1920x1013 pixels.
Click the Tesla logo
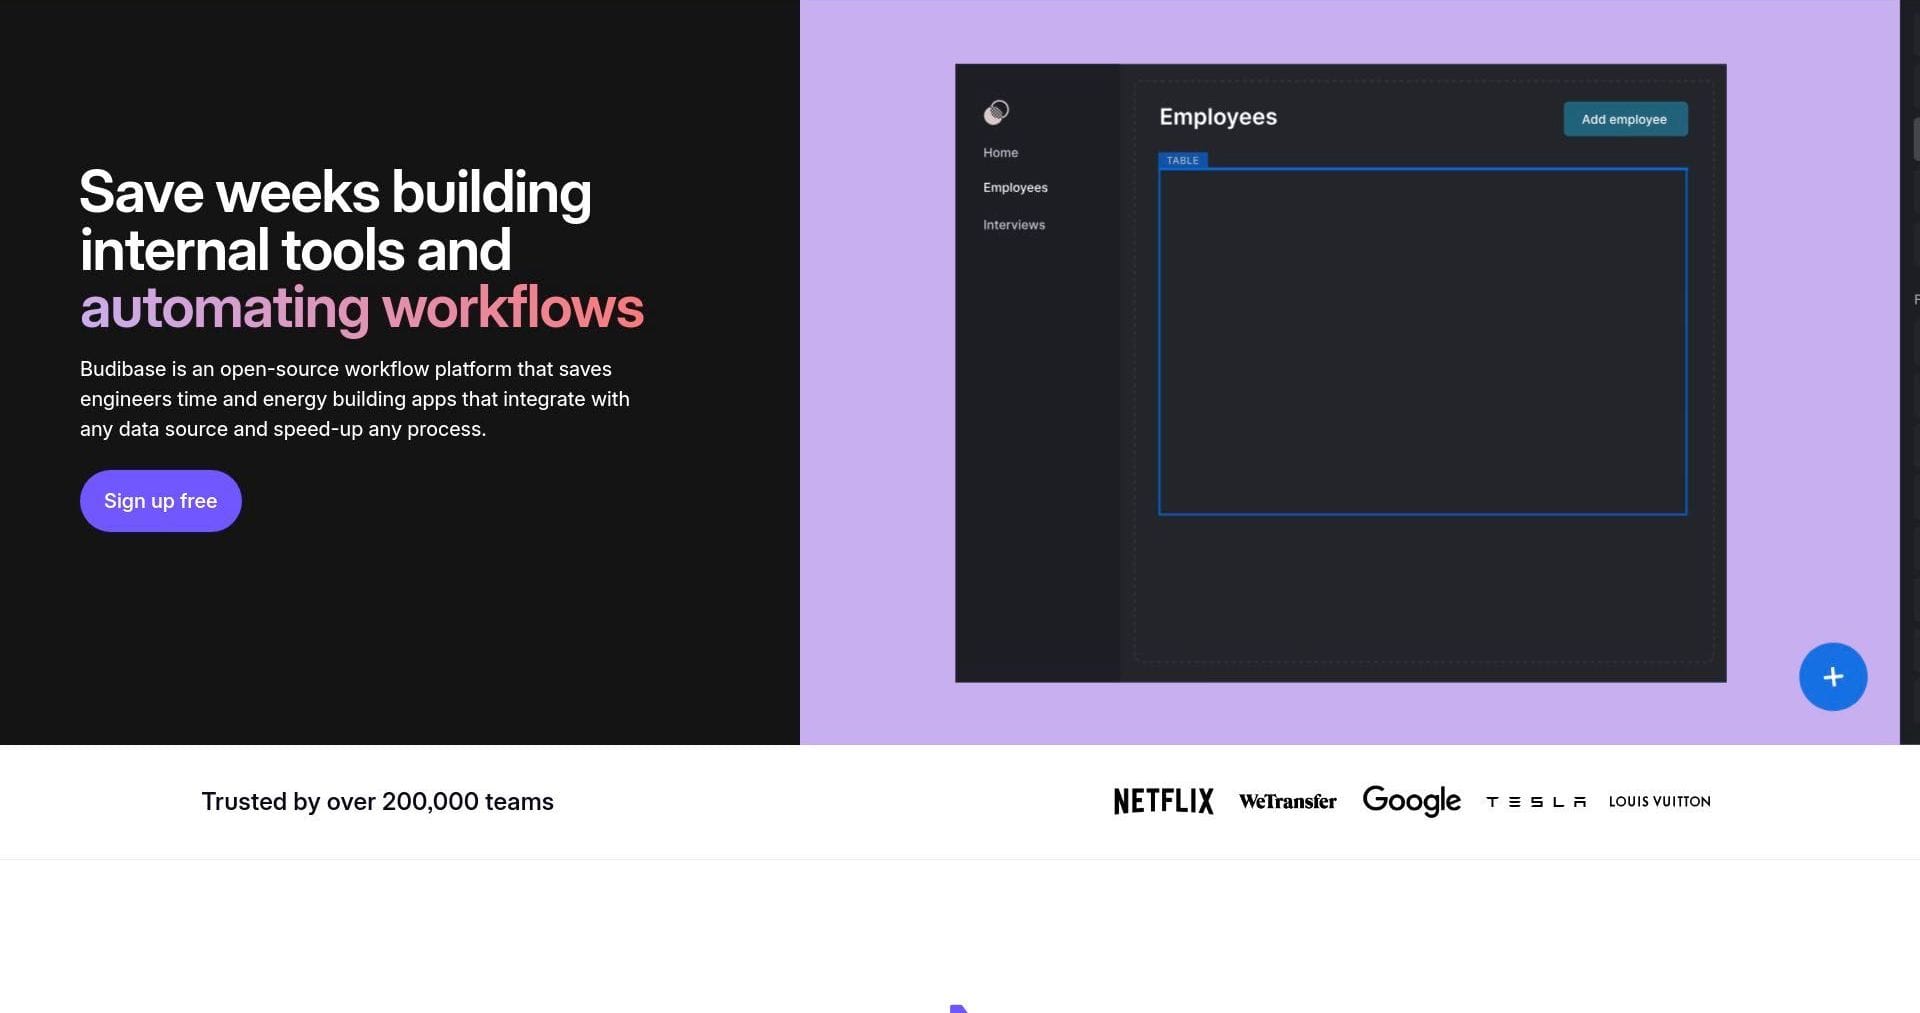pos(1536,802)
